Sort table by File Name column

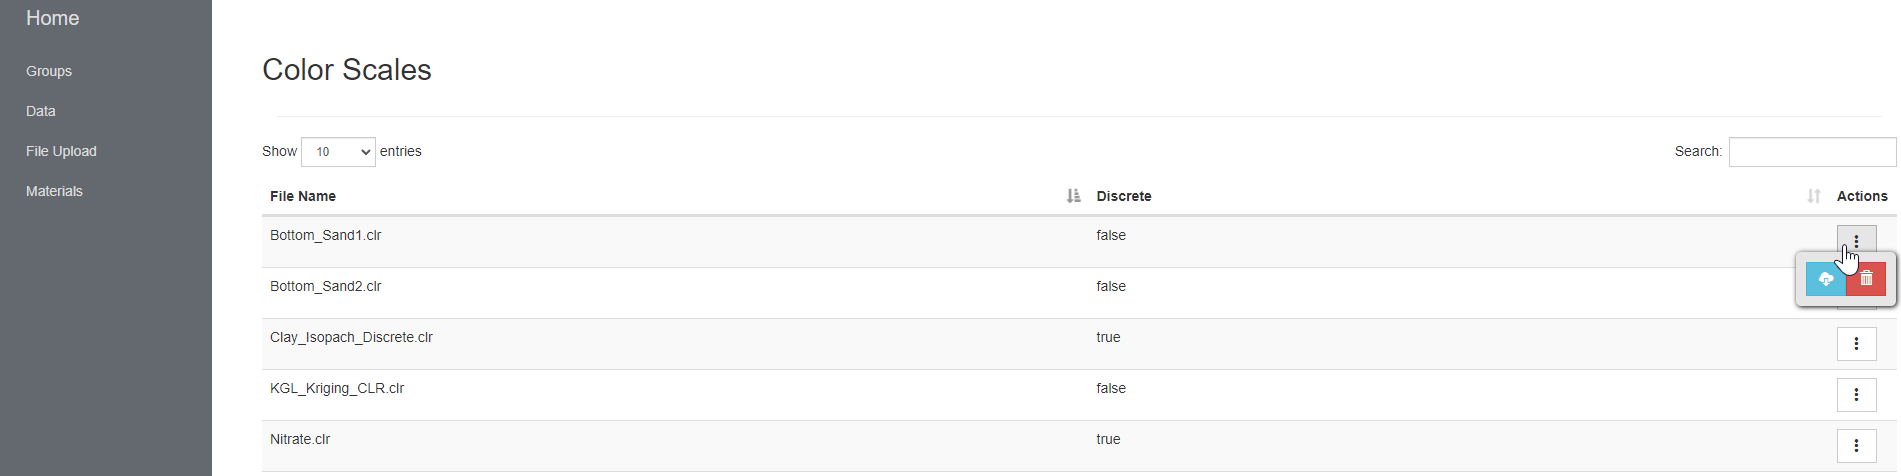(1073, 196)
